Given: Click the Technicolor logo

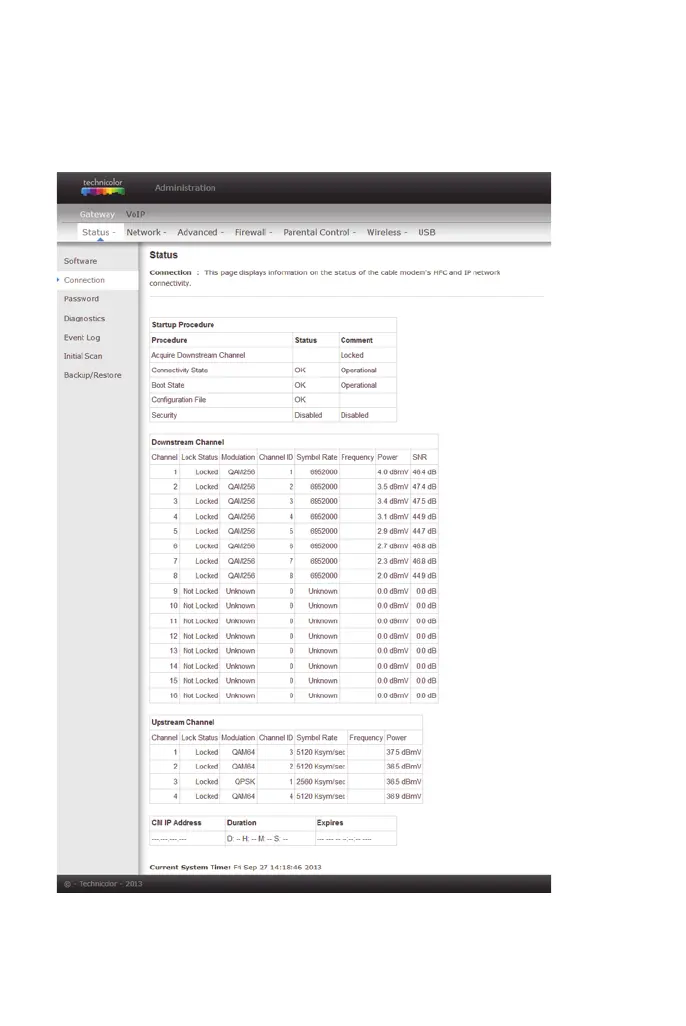Looking at the screenshot, I should 103,187.
